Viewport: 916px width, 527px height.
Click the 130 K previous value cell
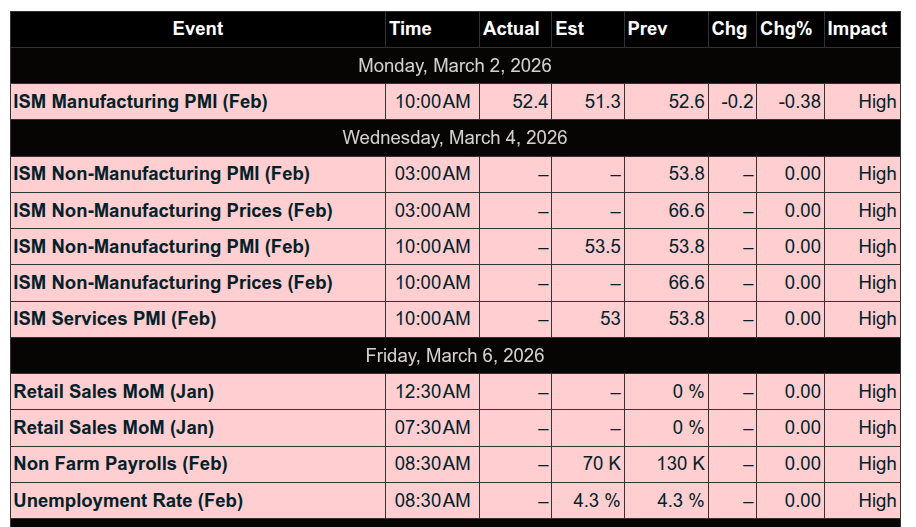(x=681, y=464)
